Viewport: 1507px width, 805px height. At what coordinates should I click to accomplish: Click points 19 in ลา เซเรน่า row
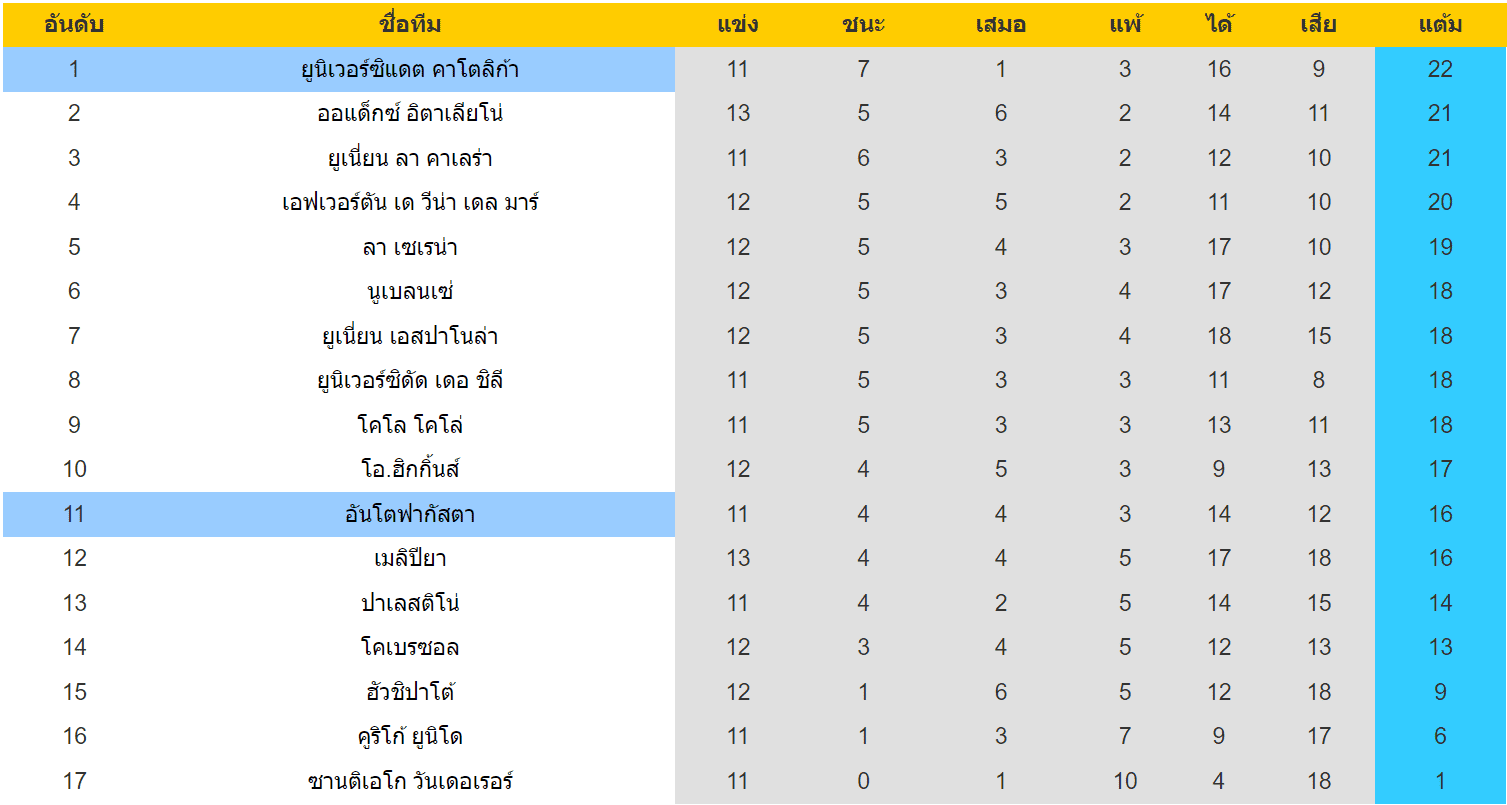click(x=1440, y=247)
